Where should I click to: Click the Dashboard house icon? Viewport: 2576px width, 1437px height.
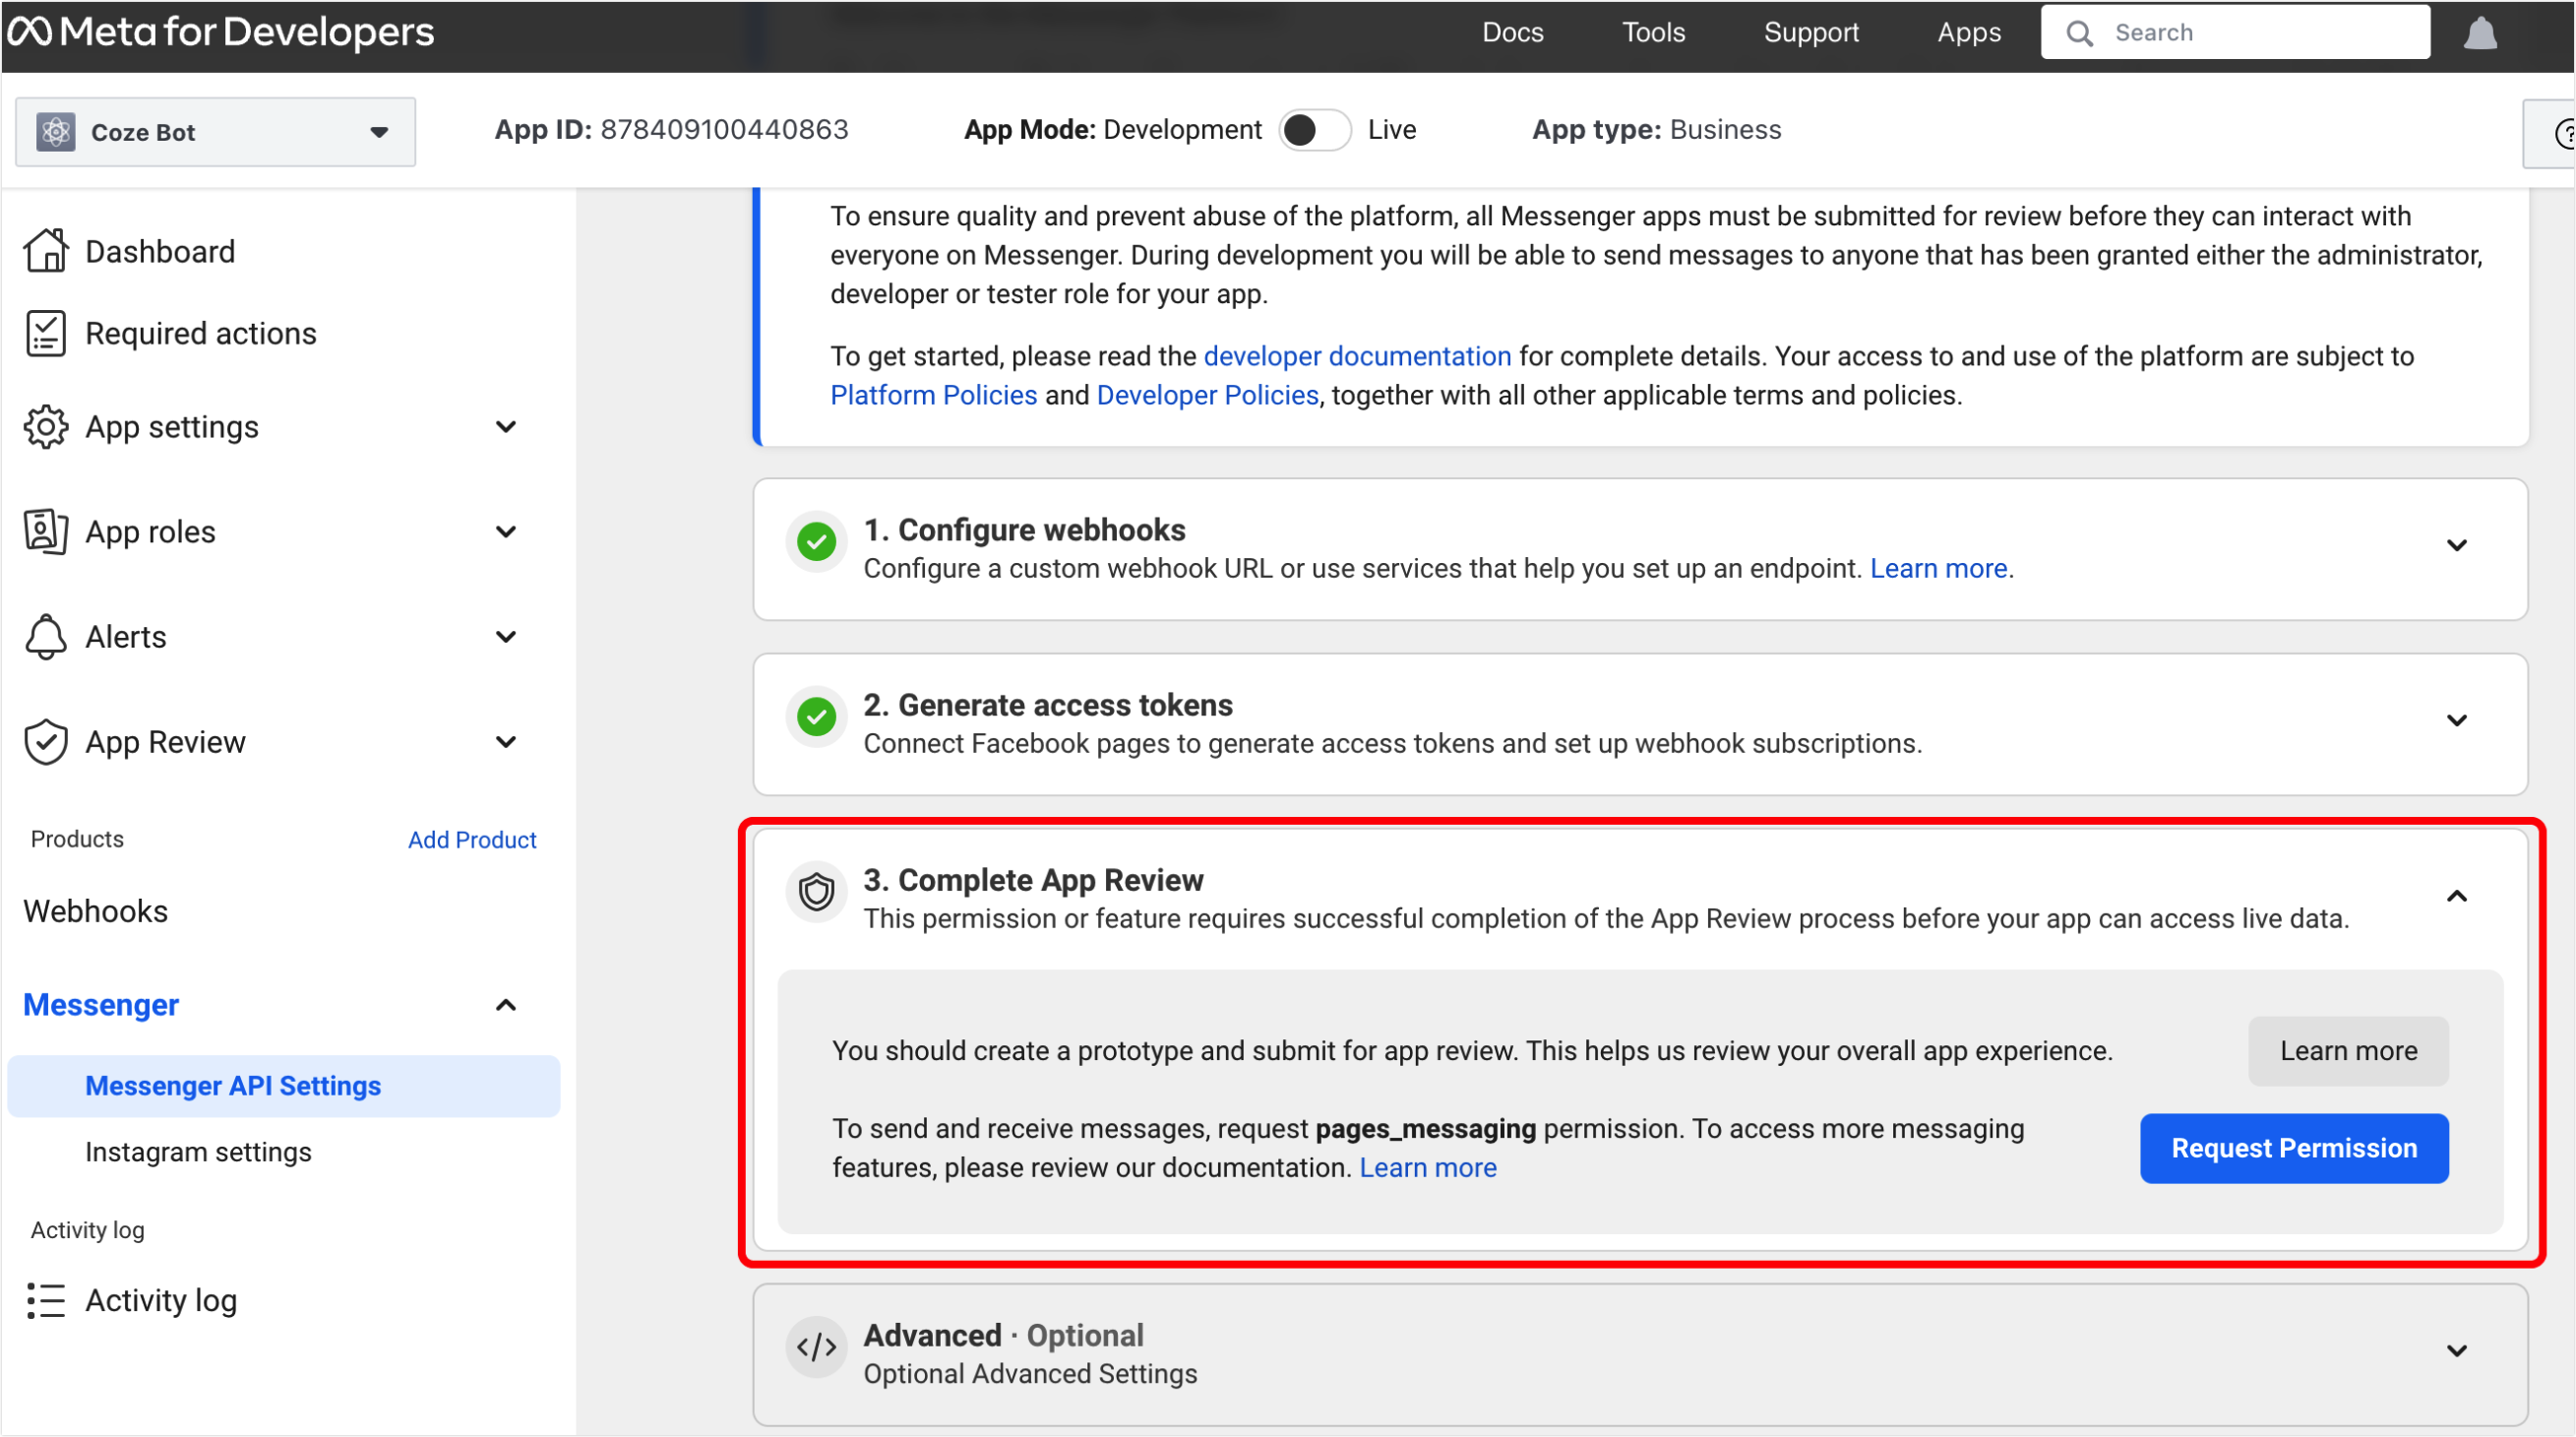coord(46,251)
